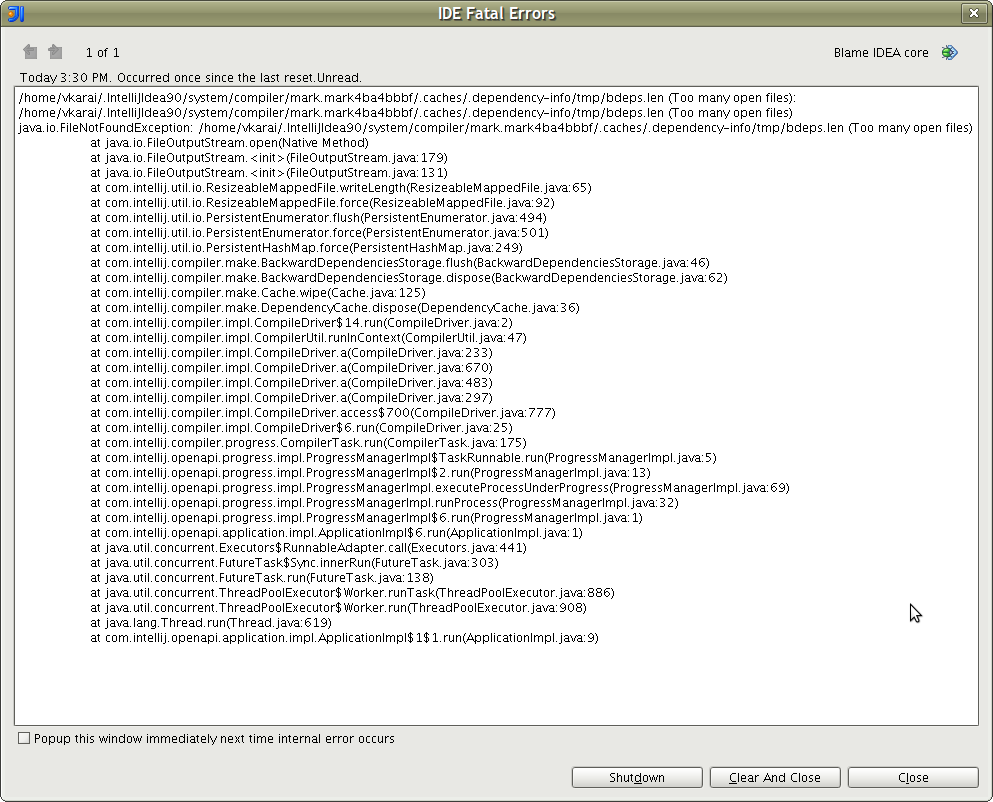Close the IDE Fatal Errors window with X

point(973,13)
